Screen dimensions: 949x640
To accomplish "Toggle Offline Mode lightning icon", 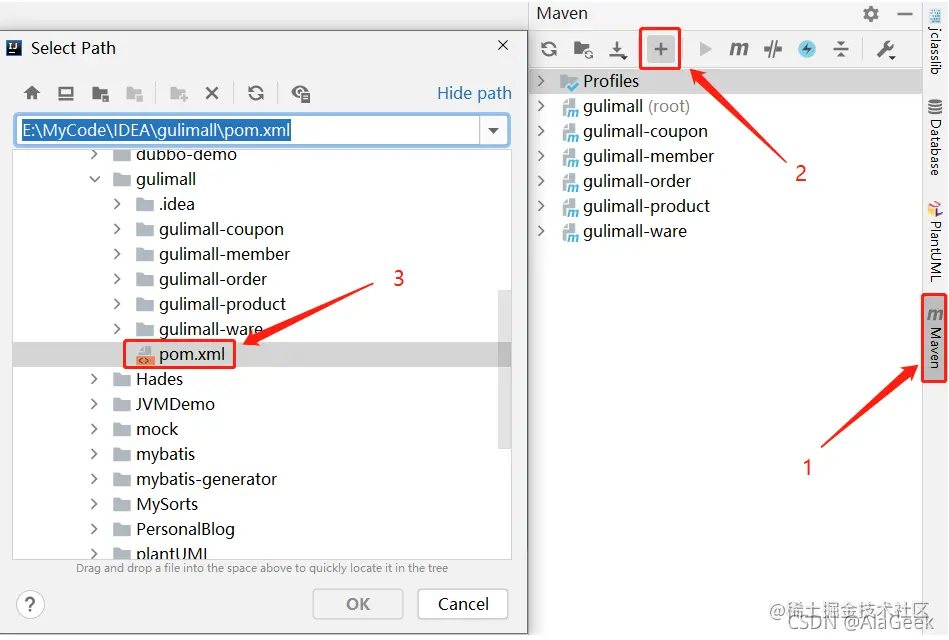I will (807, 49).
